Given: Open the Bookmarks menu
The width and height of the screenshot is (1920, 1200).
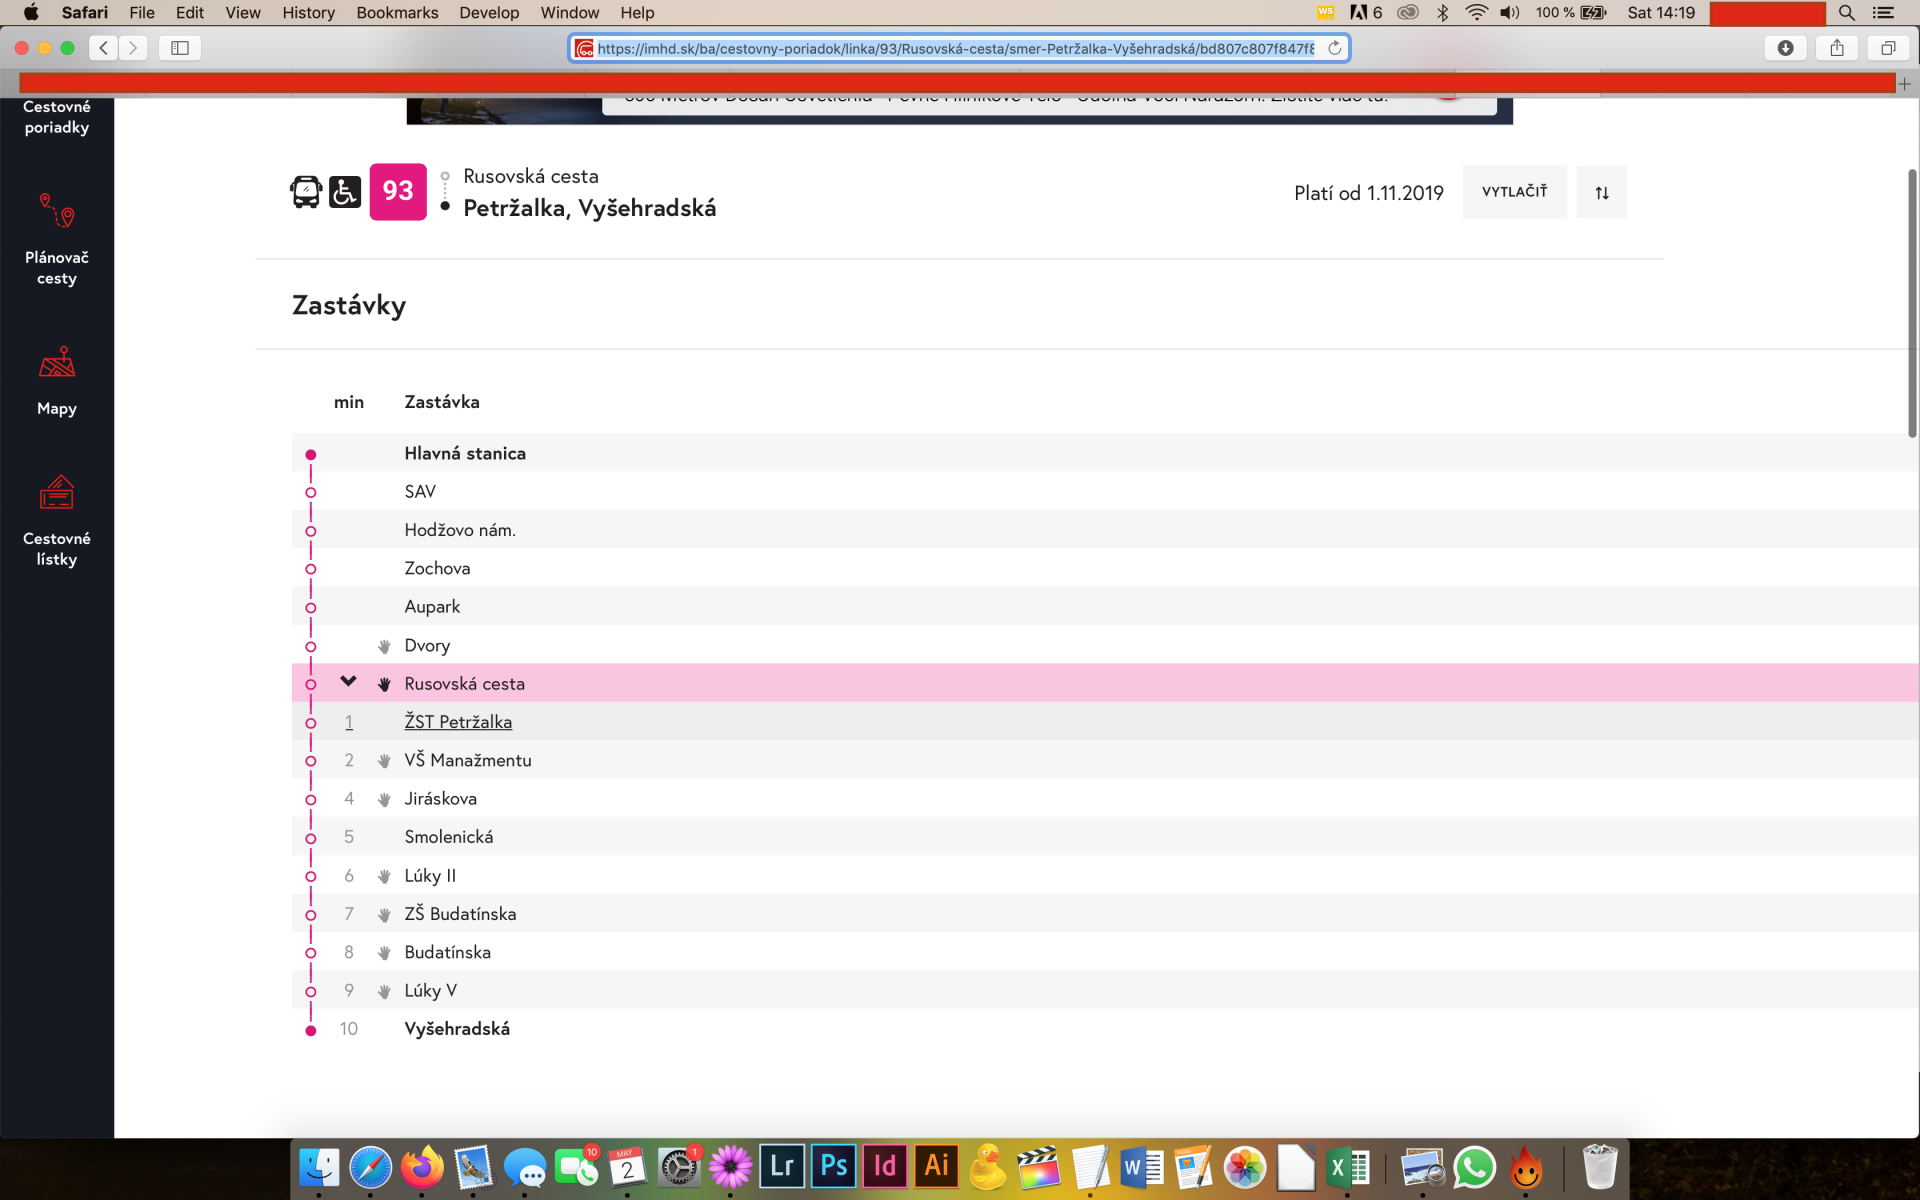Looking at the screenshot, I should point(397,13).
